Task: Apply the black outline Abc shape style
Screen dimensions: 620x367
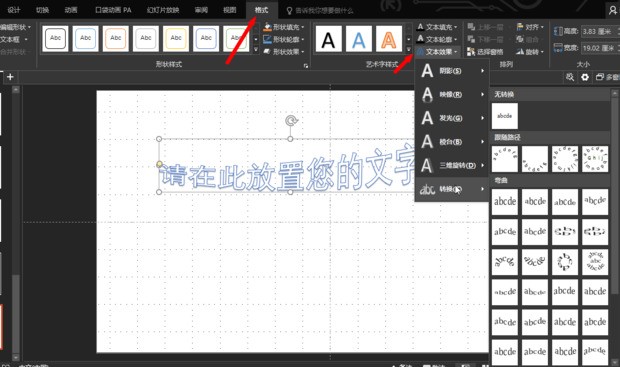Action: (x=55, y=38)
